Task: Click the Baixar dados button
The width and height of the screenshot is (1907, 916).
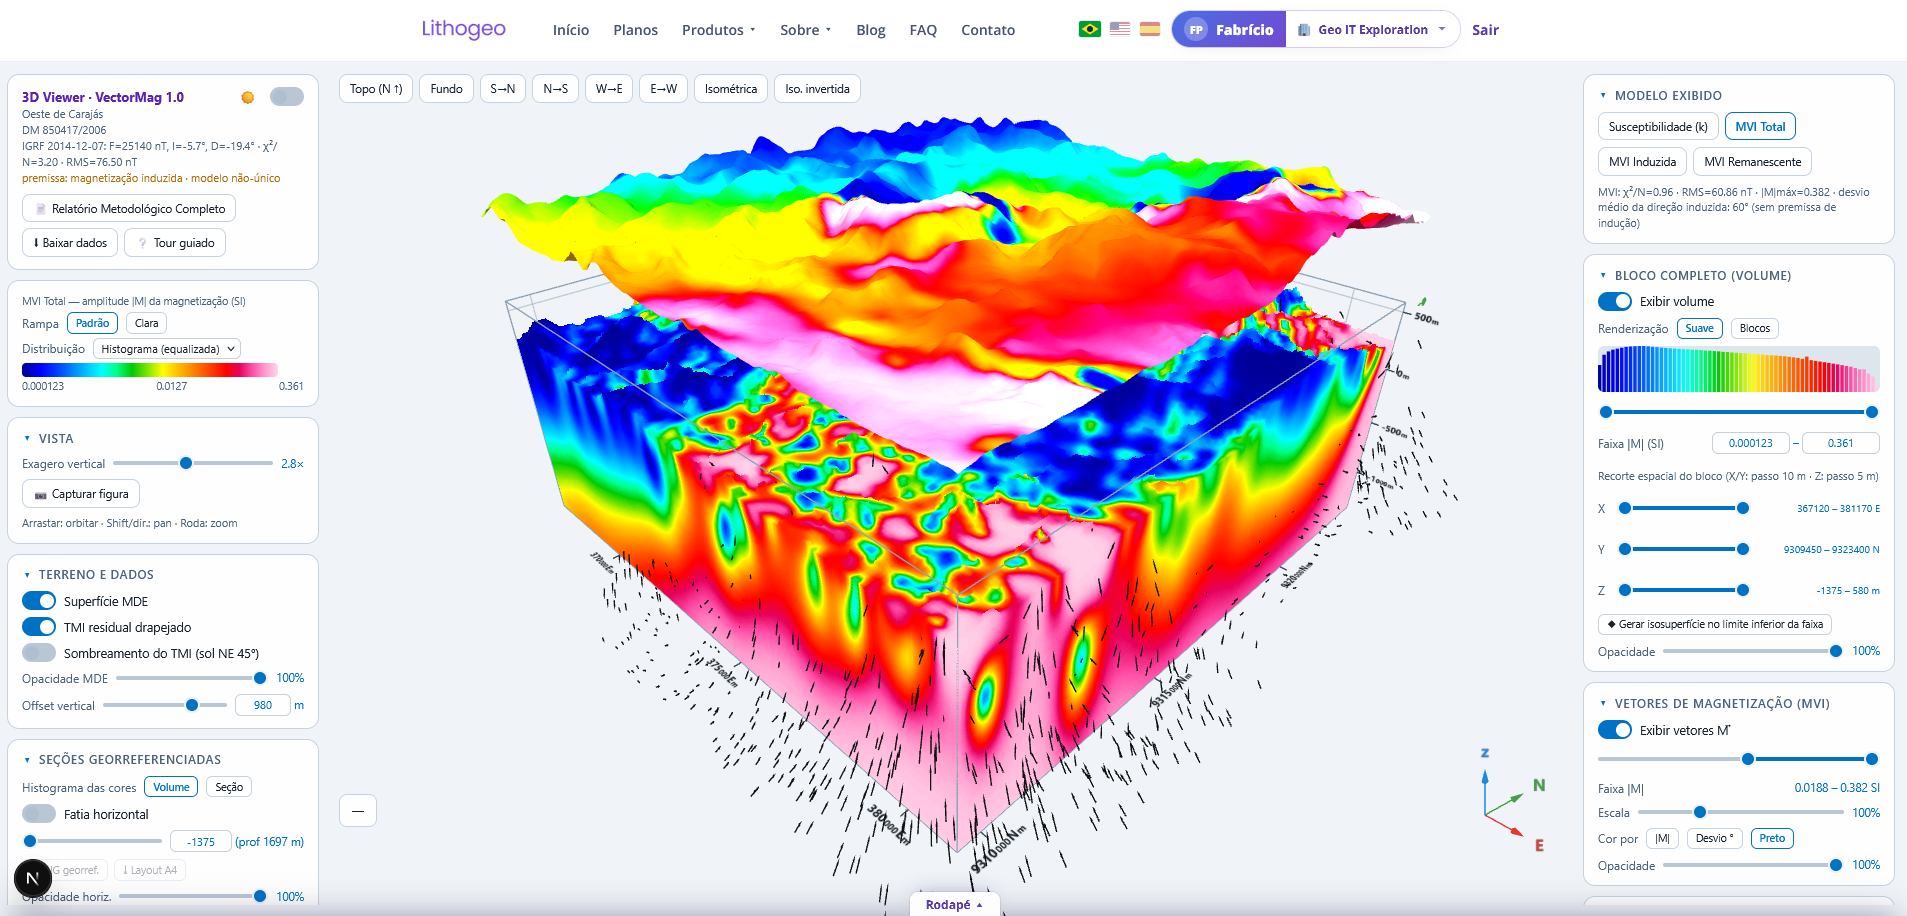Action: pos(70,243)
